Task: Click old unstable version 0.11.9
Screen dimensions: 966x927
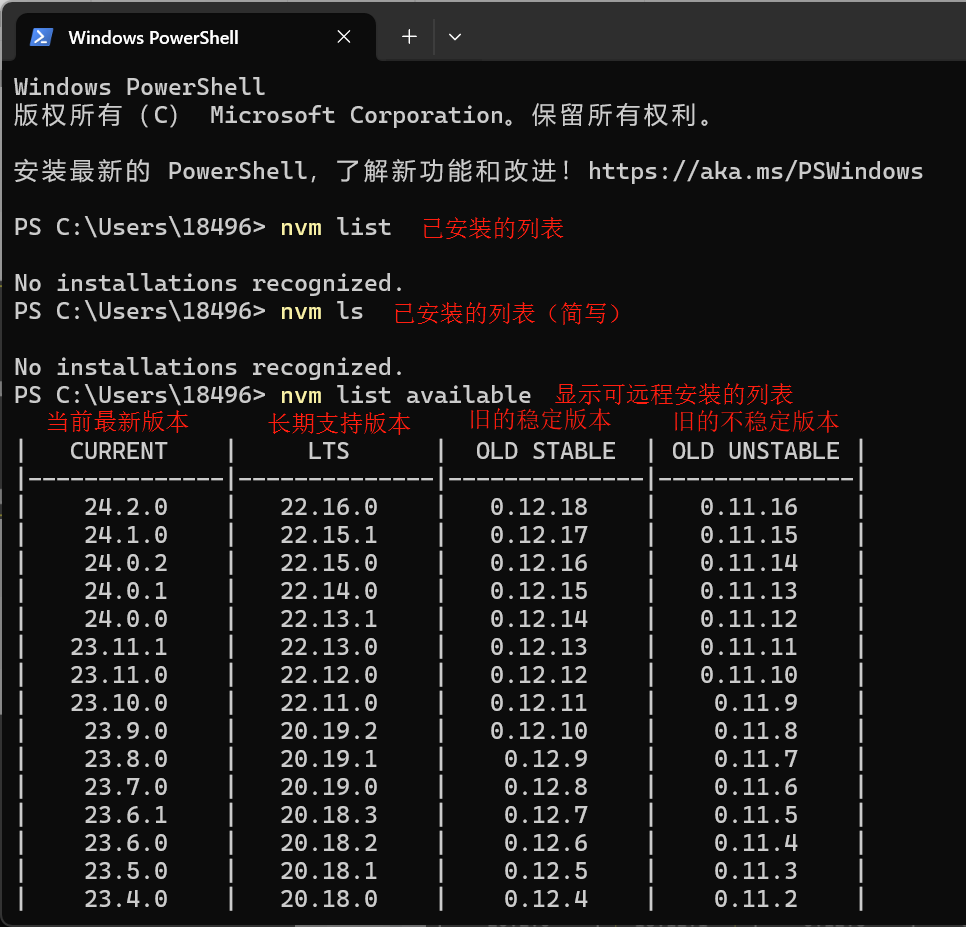Action: [756, 703]
